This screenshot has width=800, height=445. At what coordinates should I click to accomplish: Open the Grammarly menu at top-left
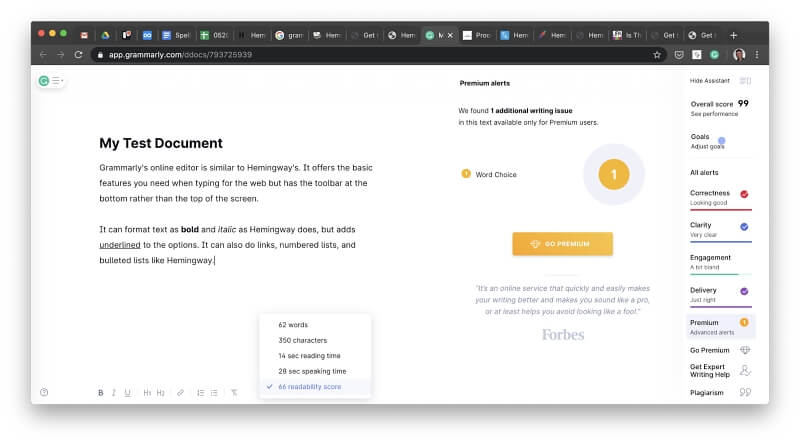tap(51, 81)
